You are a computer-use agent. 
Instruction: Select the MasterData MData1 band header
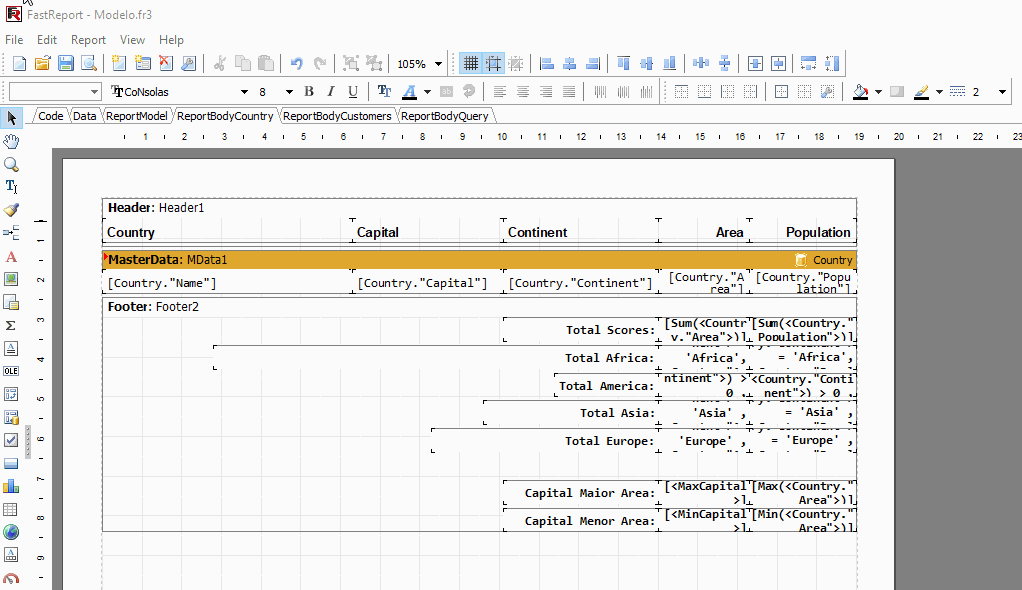tap(479, 259)
